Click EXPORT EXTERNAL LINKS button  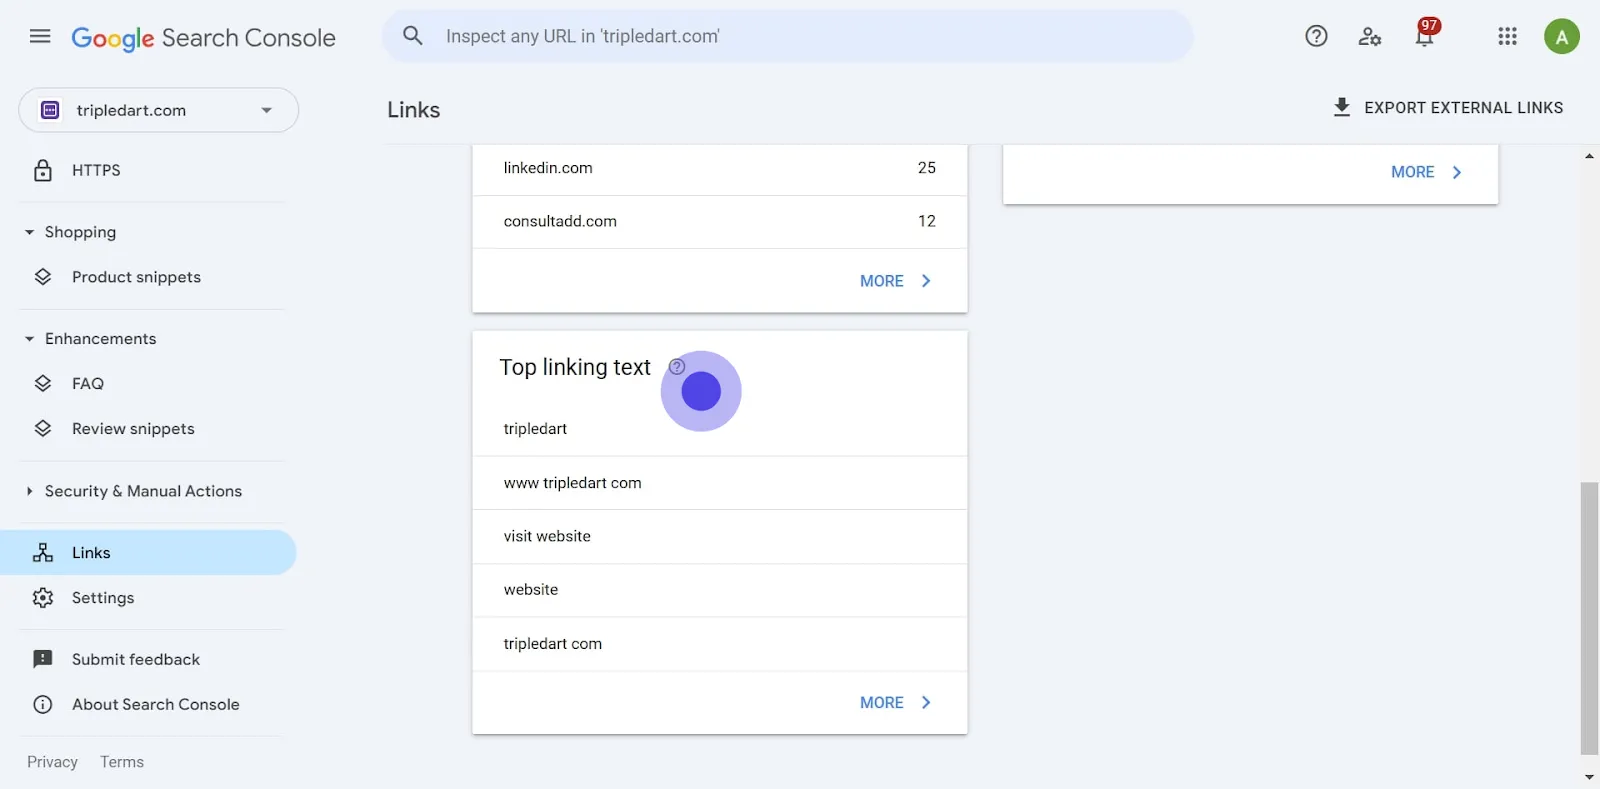(1447, 107)
